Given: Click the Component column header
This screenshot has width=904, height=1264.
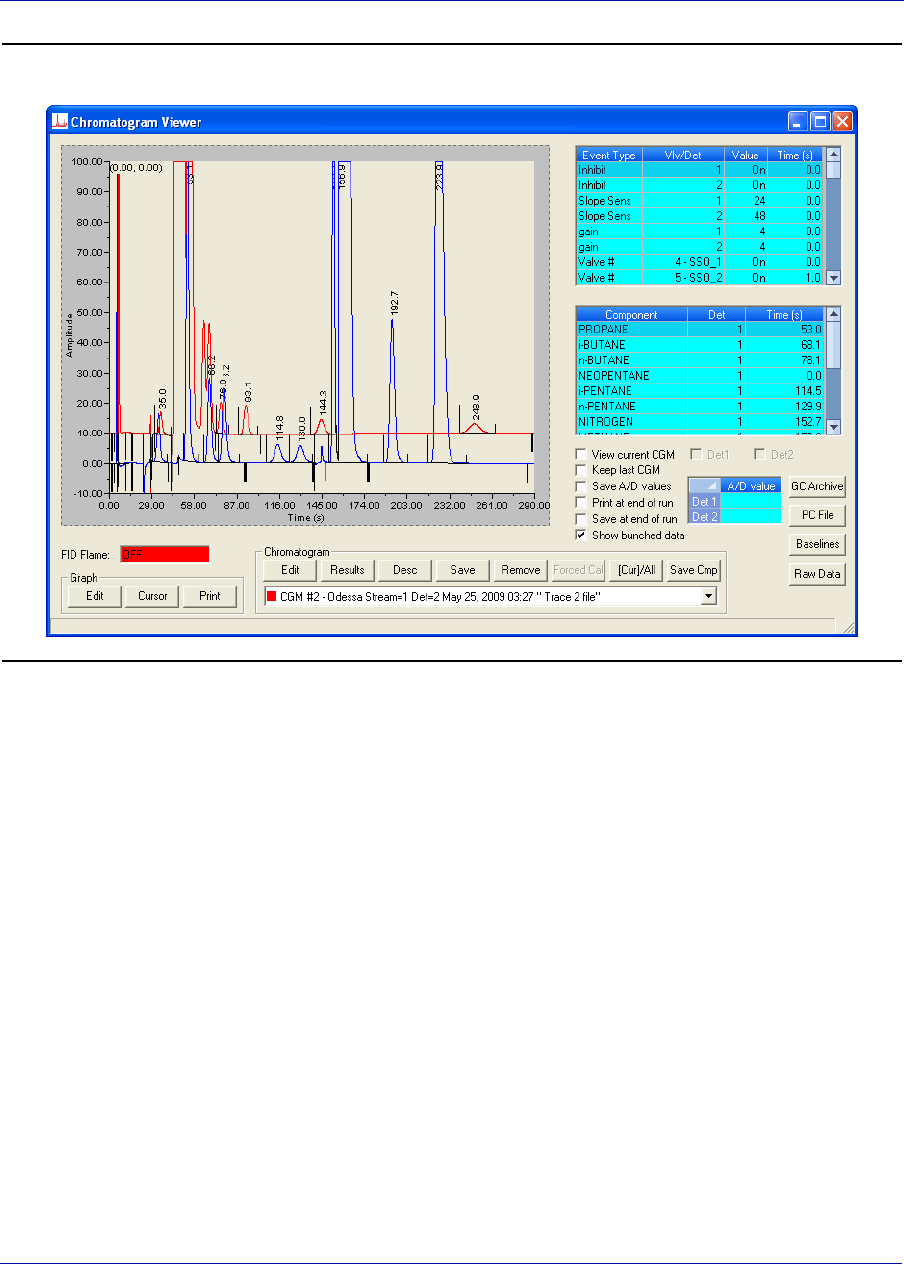Looking at the screenshot, I should click(x=632, y=314).
